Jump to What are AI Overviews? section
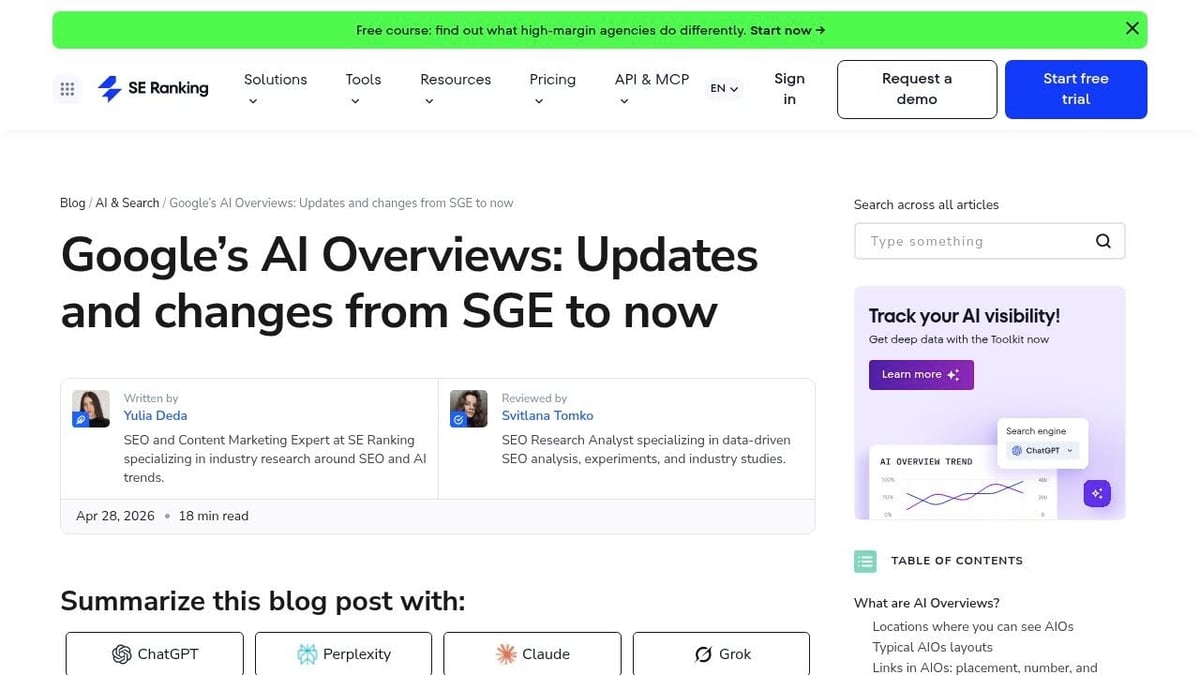Viewport: 1200px width, 675px height. 926,603
